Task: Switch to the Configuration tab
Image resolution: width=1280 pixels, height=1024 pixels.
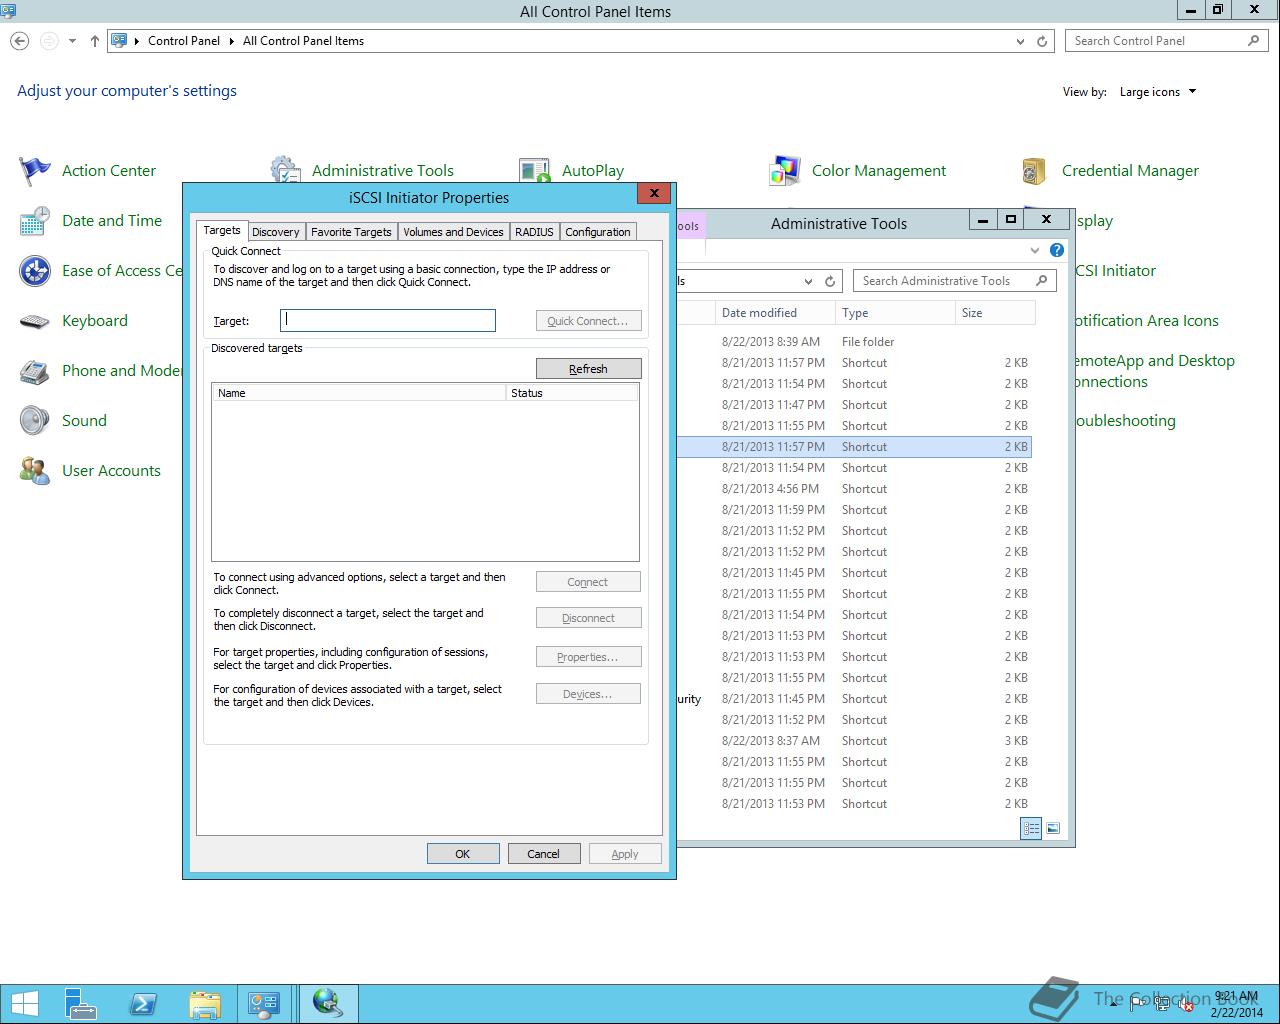Action: pyautogui.click(x=598, y=232)
